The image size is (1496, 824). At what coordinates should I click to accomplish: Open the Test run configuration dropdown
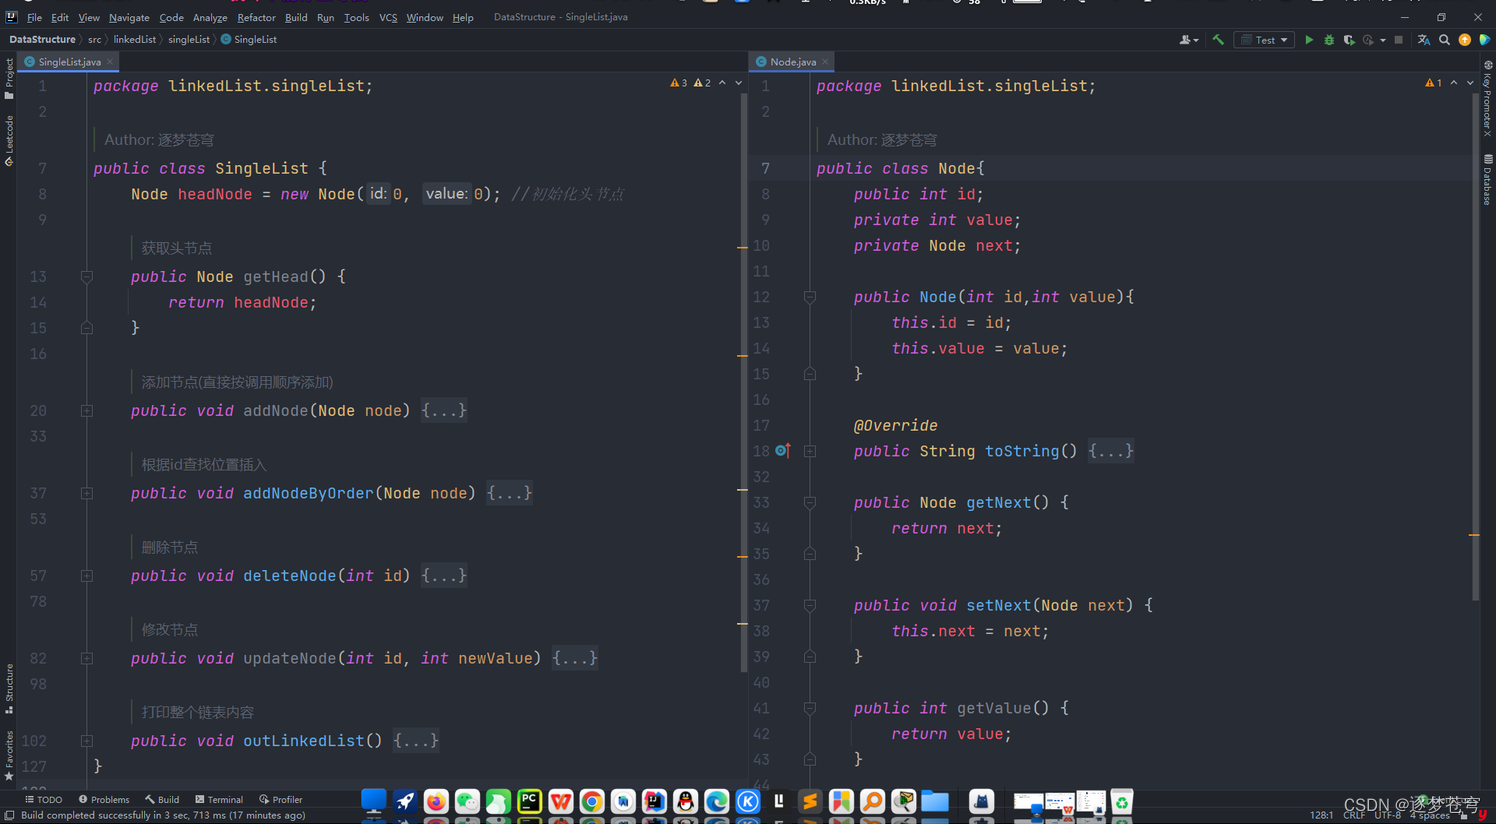coord(1264,40)
